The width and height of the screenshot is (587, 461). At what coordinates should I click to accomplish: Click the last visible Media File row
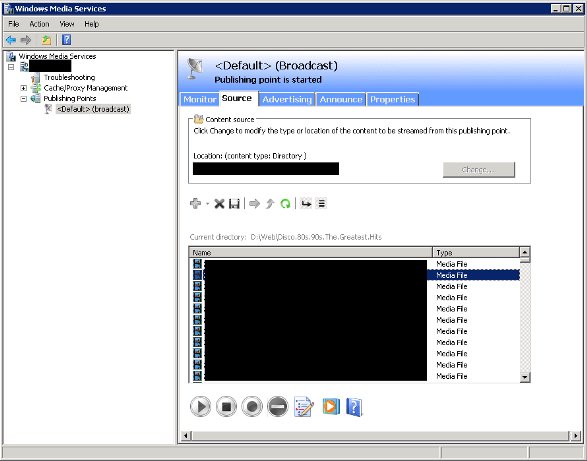click(355, 376)
